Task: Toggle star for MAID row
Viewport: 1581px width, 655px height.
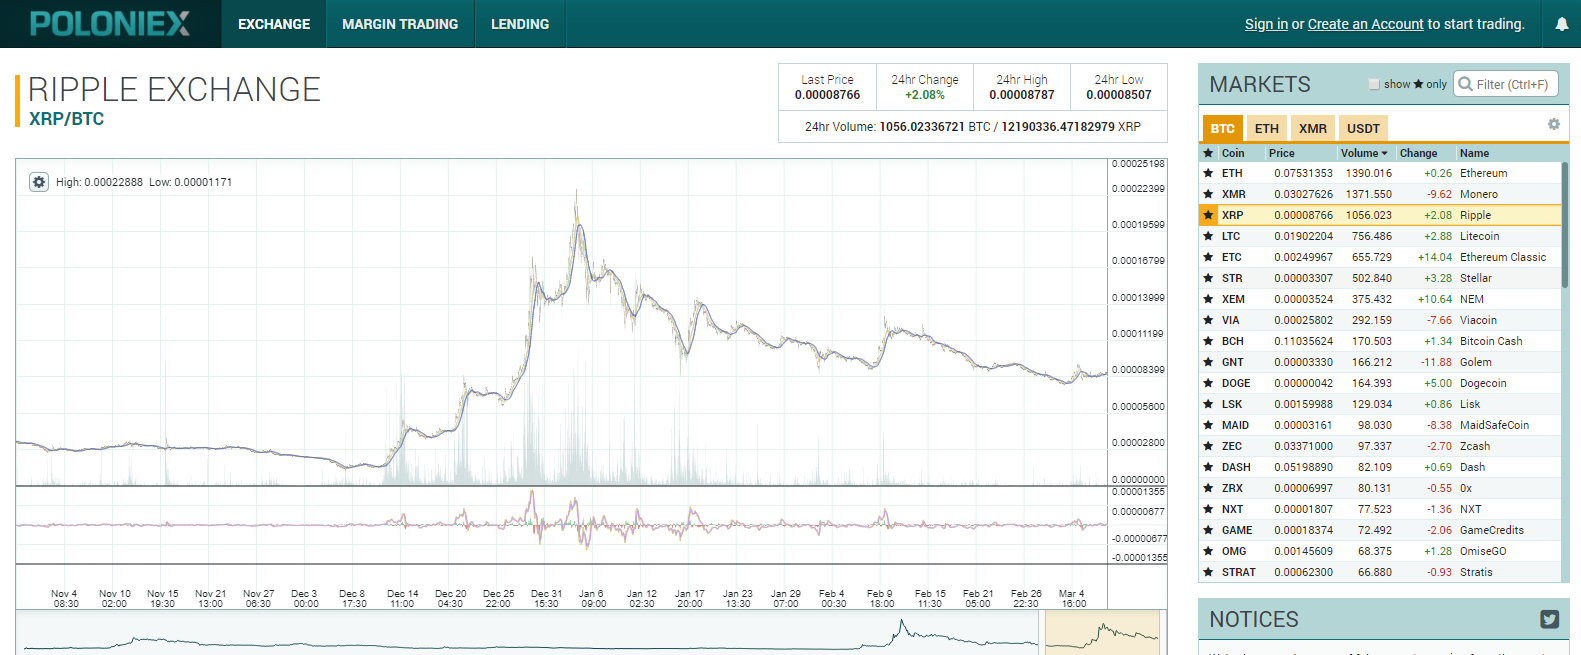Action: pyautogui.click(x=1208, y=425)
